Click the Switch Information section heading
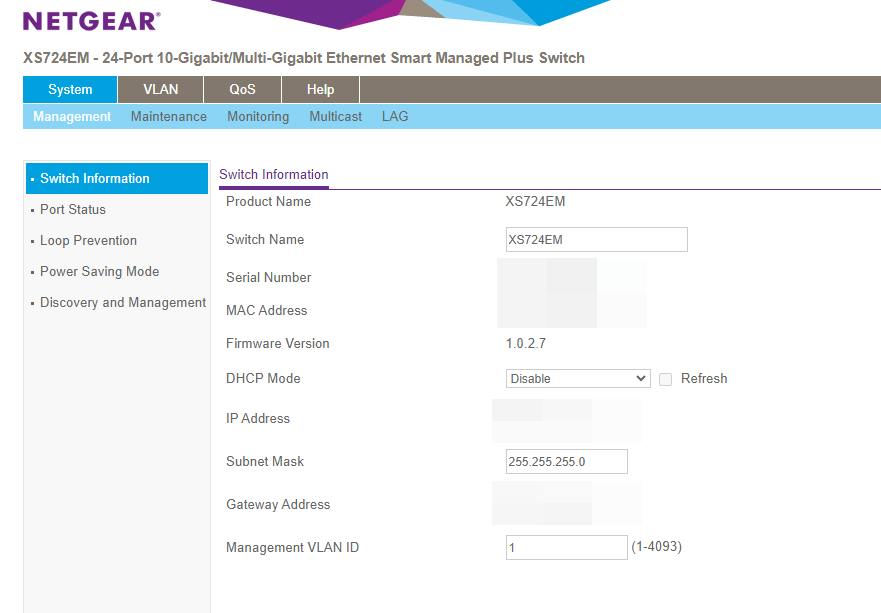Image resolution: width=881 pixels, height=613 pixels. 274,175
